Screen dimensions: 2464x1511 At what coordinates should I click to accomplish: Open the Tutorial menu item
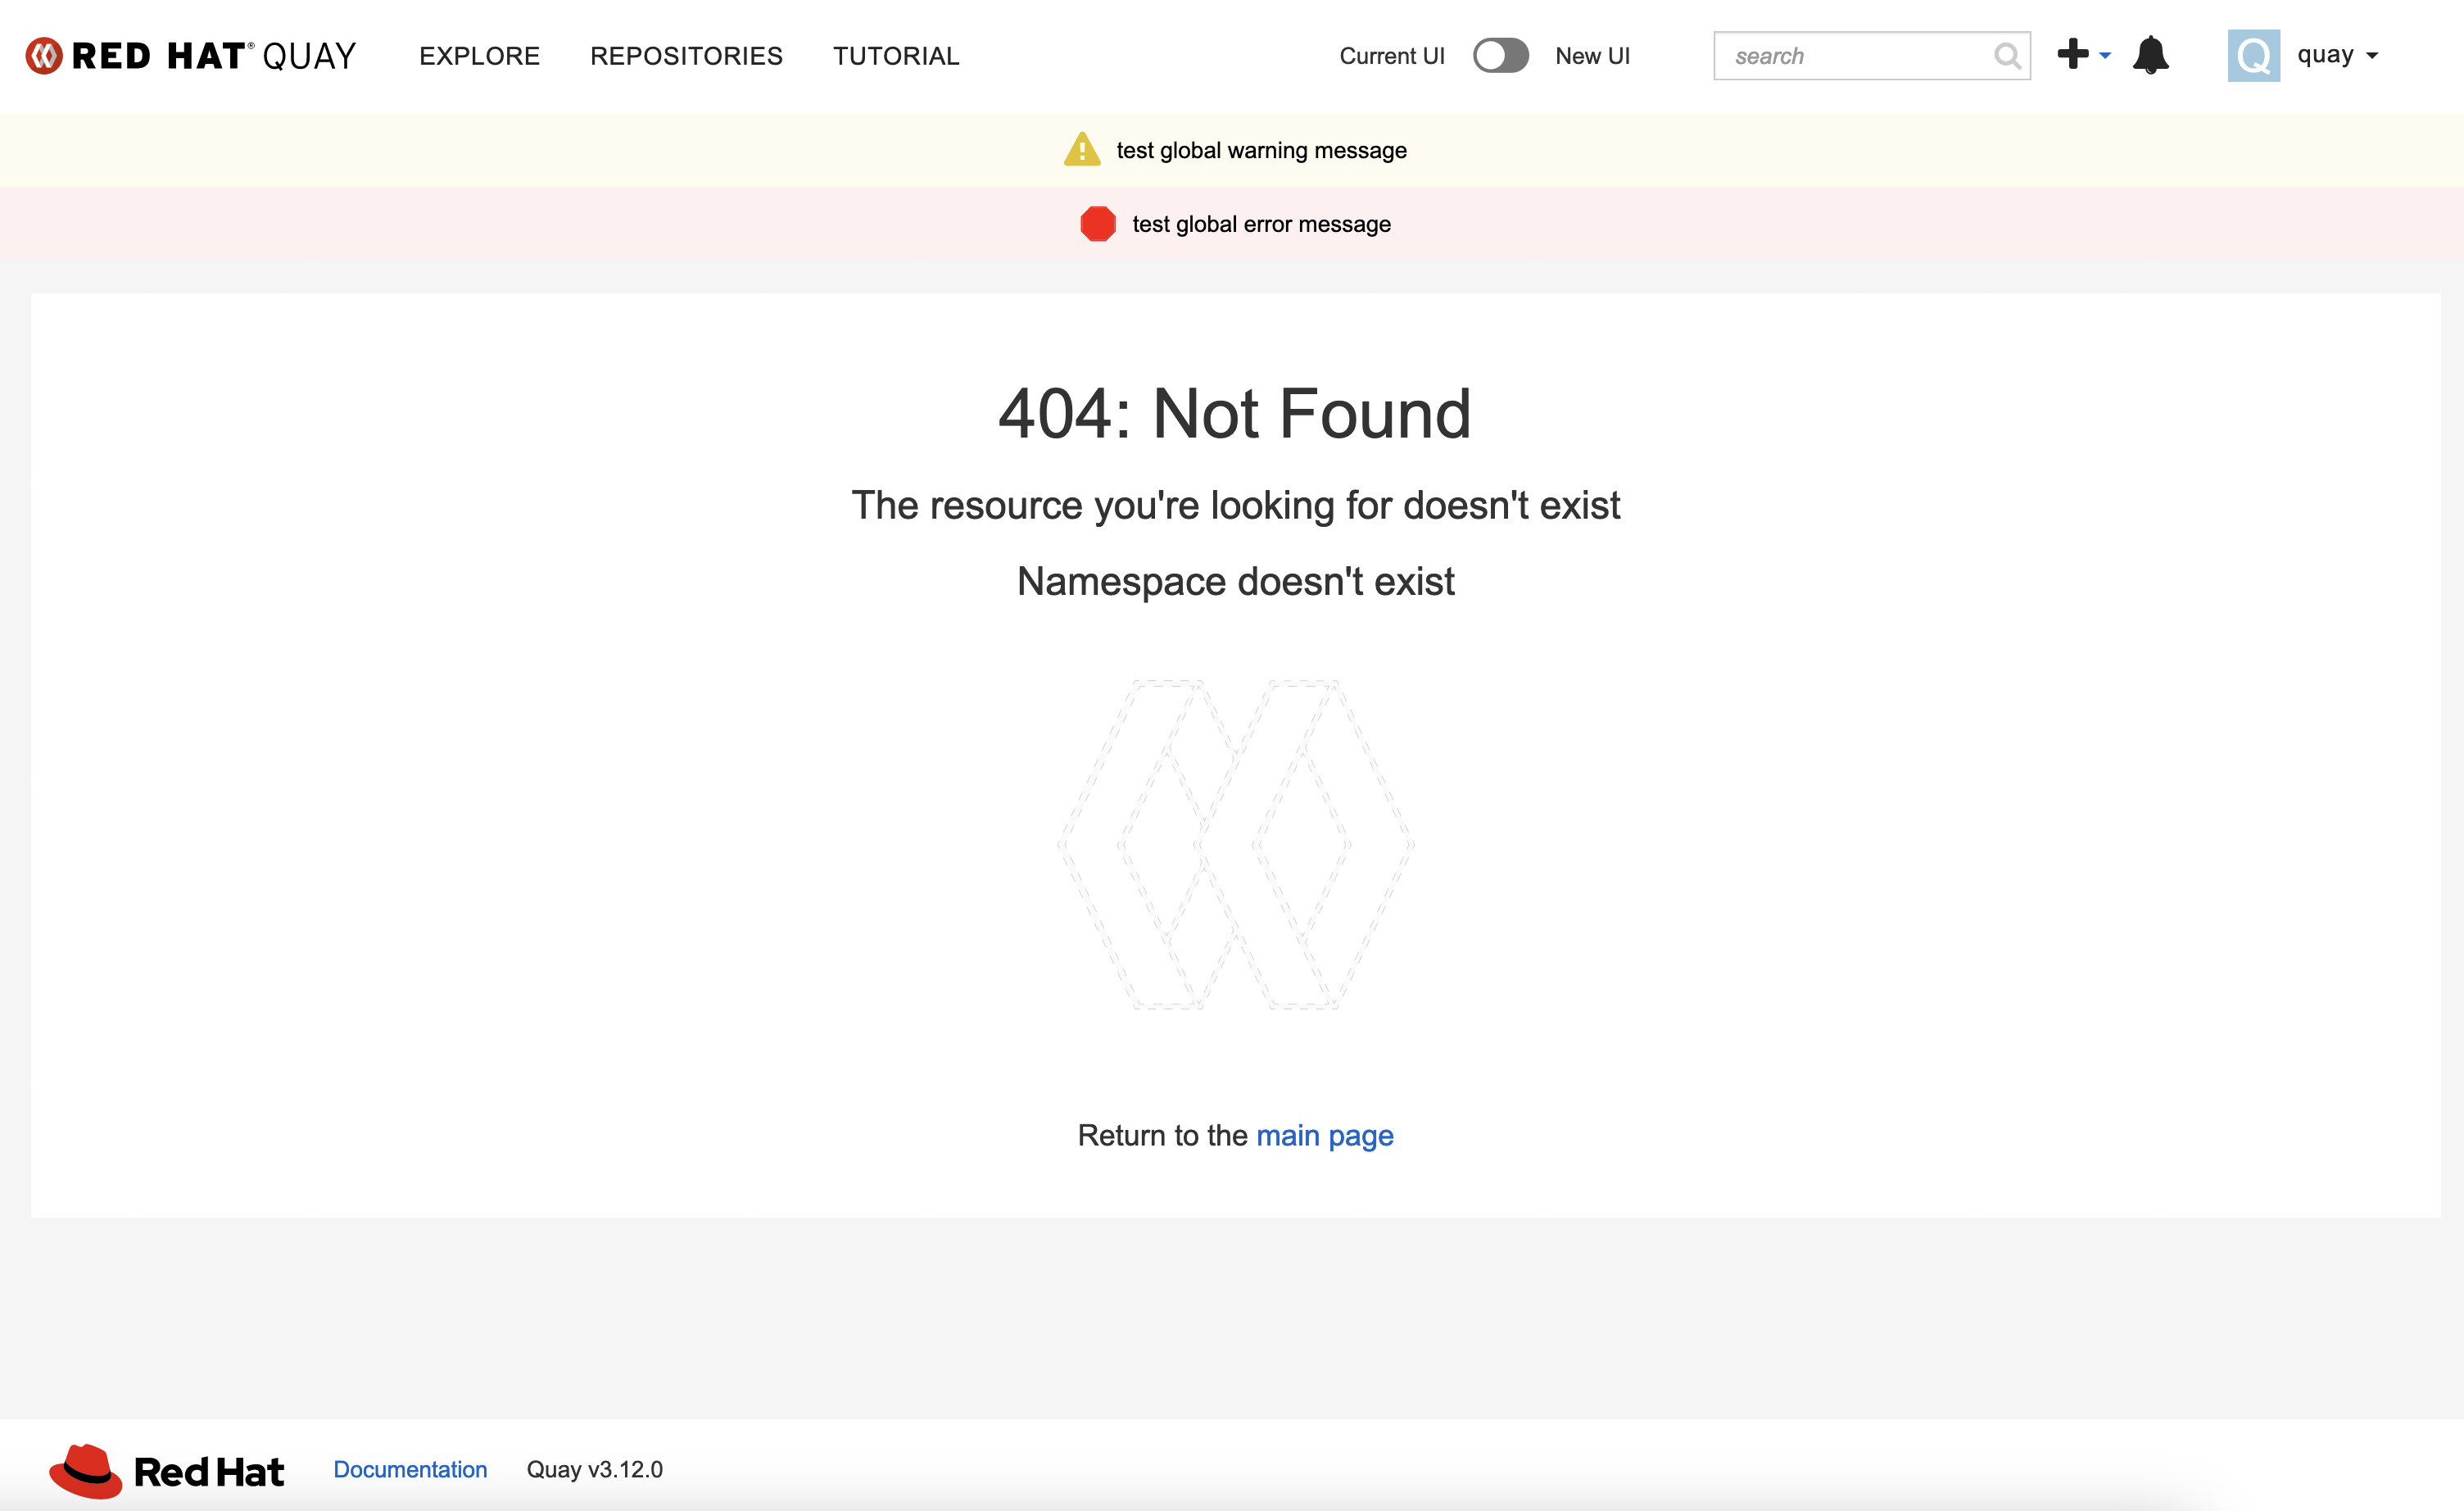(x=896, y=56)
